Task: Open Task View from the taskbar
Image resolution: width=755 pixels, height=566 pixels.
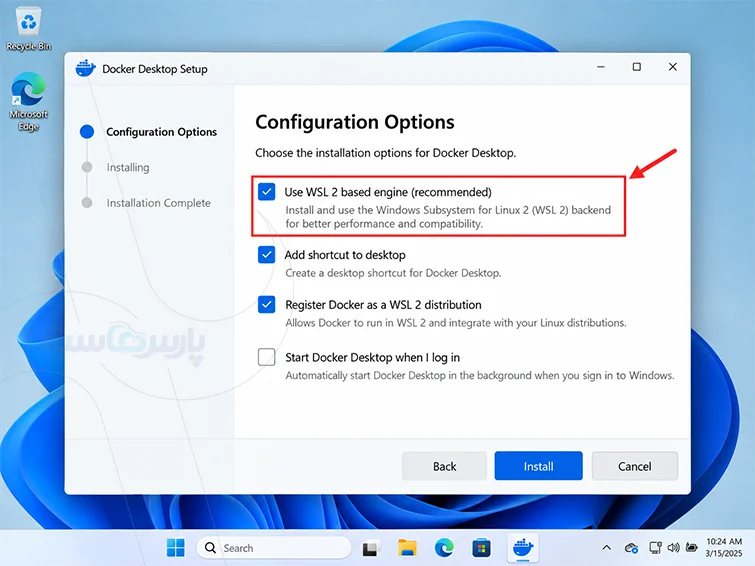Action: coord(372,548)
